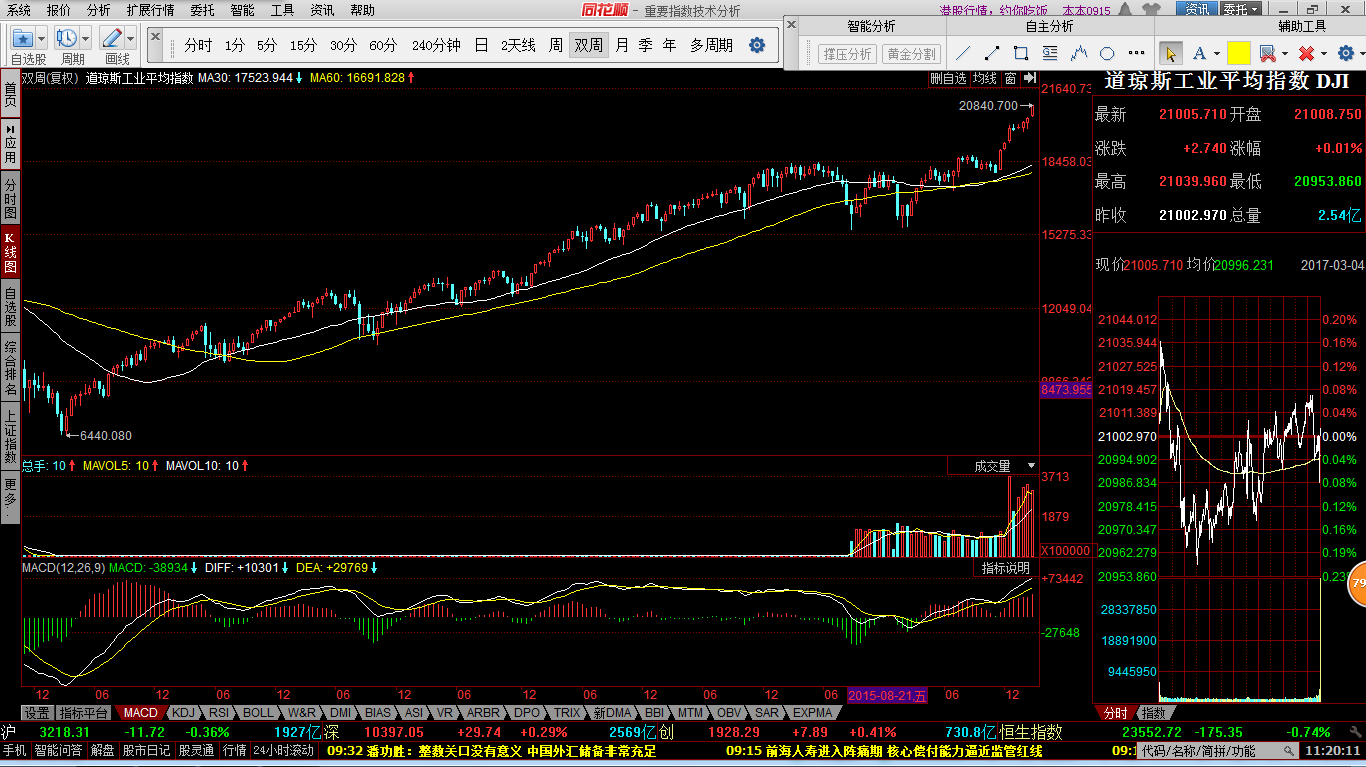Activate the arrow pointer selection tool
This screenshot has height=767, width=1366.
point(1170,53)
